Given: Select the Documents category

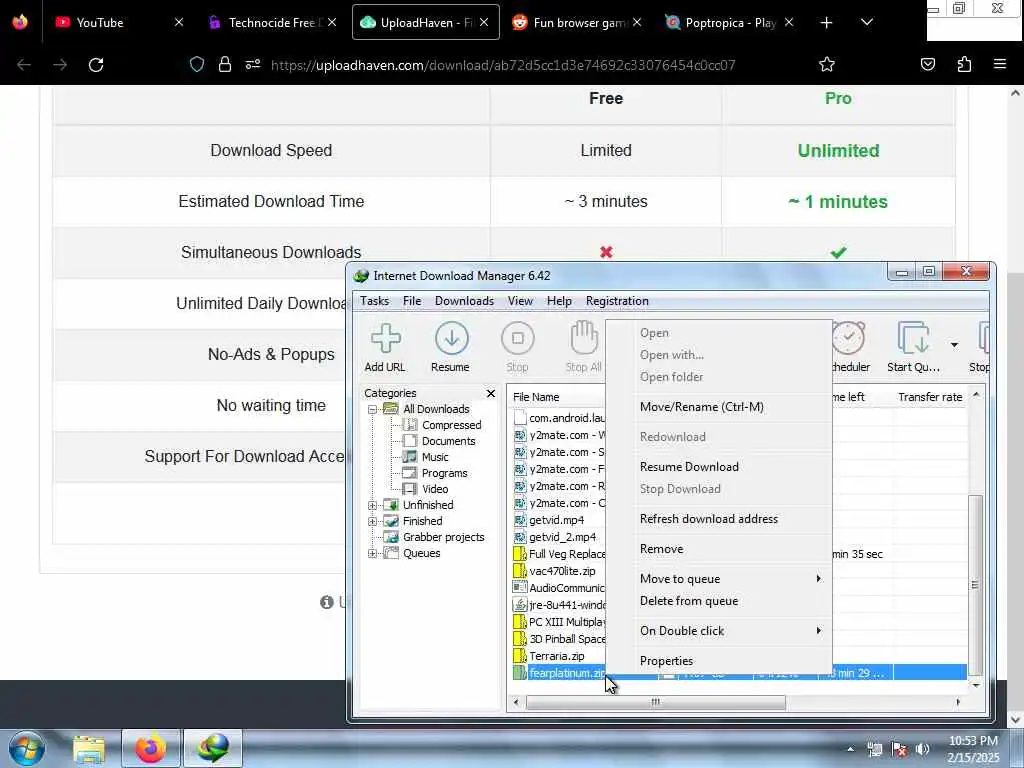Looking at the screenshot, I should coord(448,441).
